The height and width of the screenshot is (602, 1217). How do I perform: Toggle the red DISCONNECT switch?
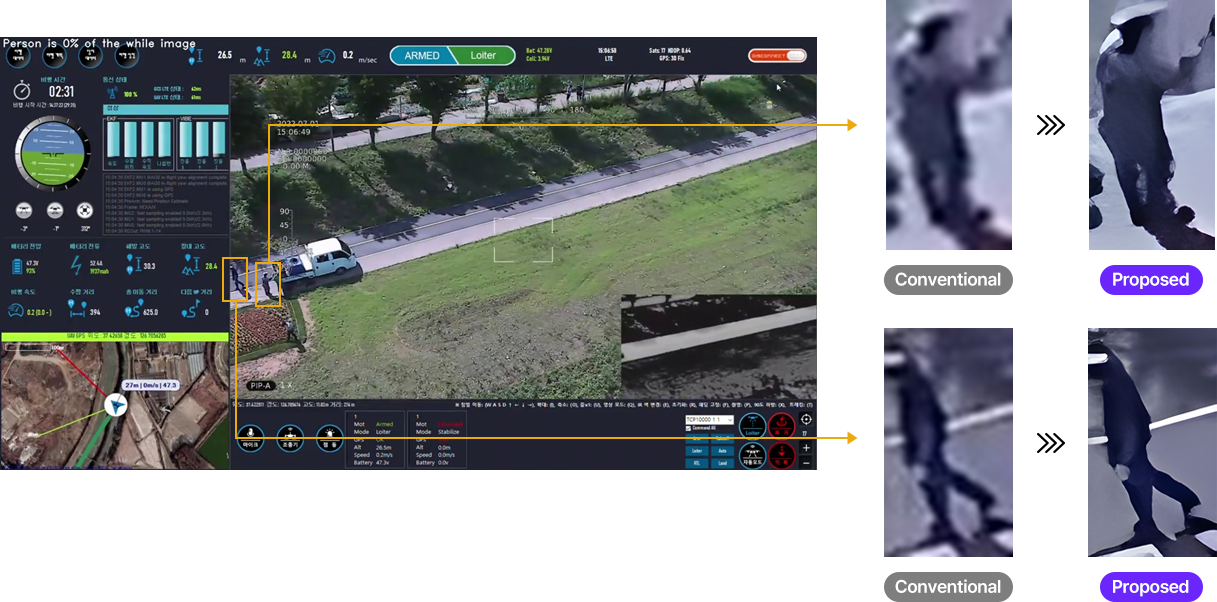click(x=777, y=56)
